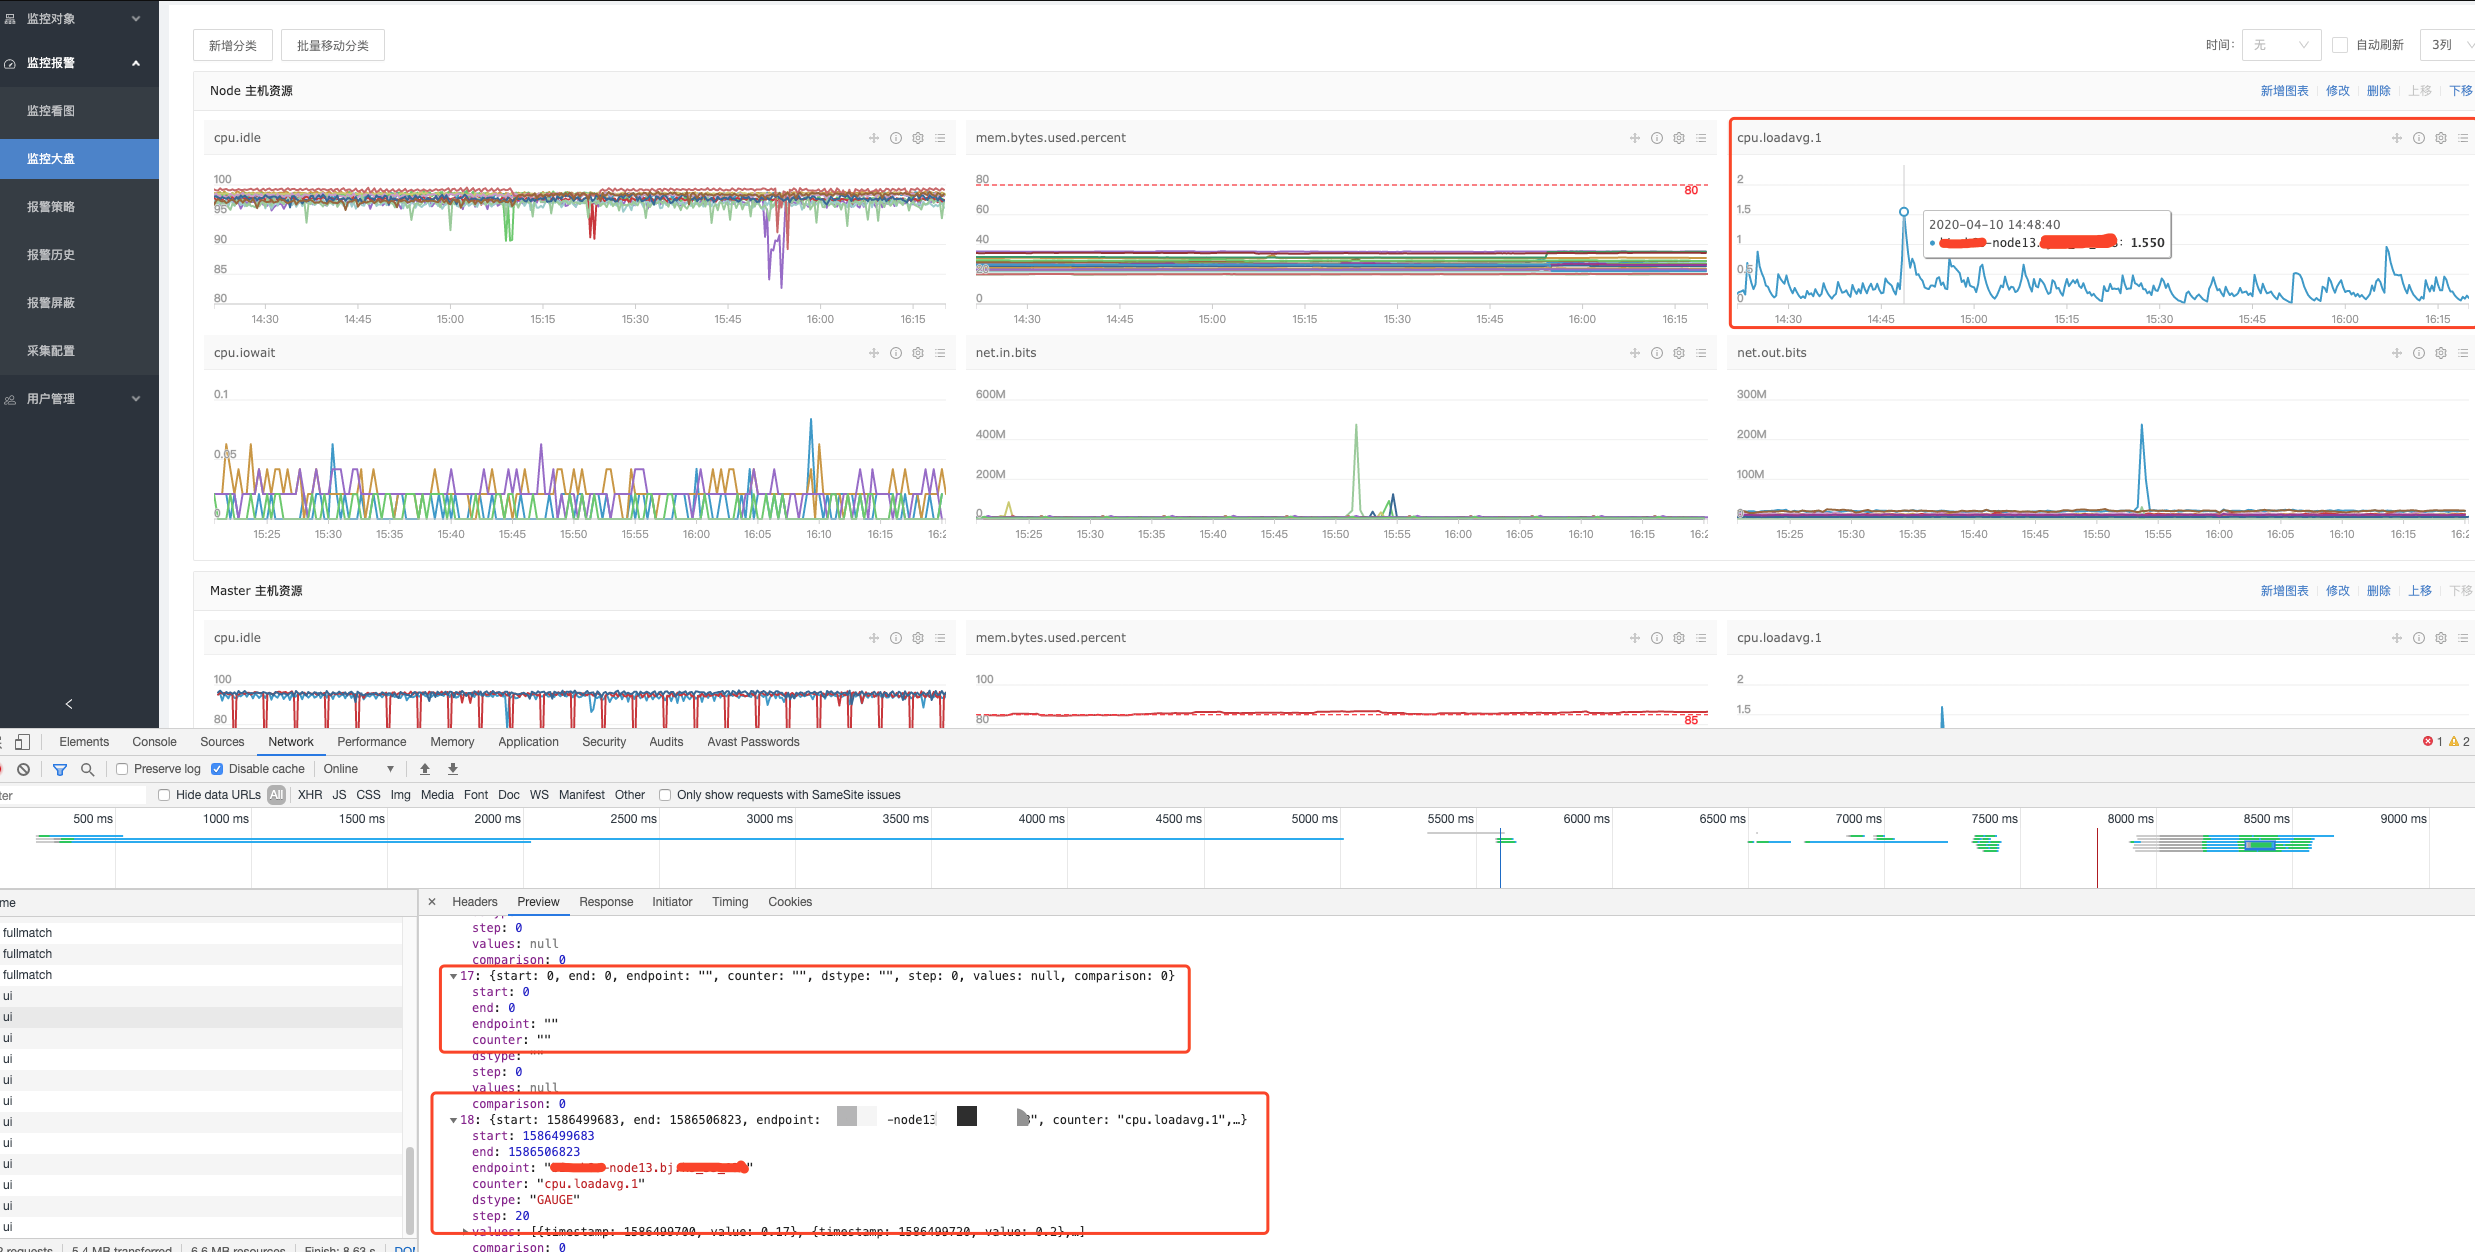This screenshot has width=2475, height=1252.
Task: Click the 新增分类 button
Action: coord(232,45)
